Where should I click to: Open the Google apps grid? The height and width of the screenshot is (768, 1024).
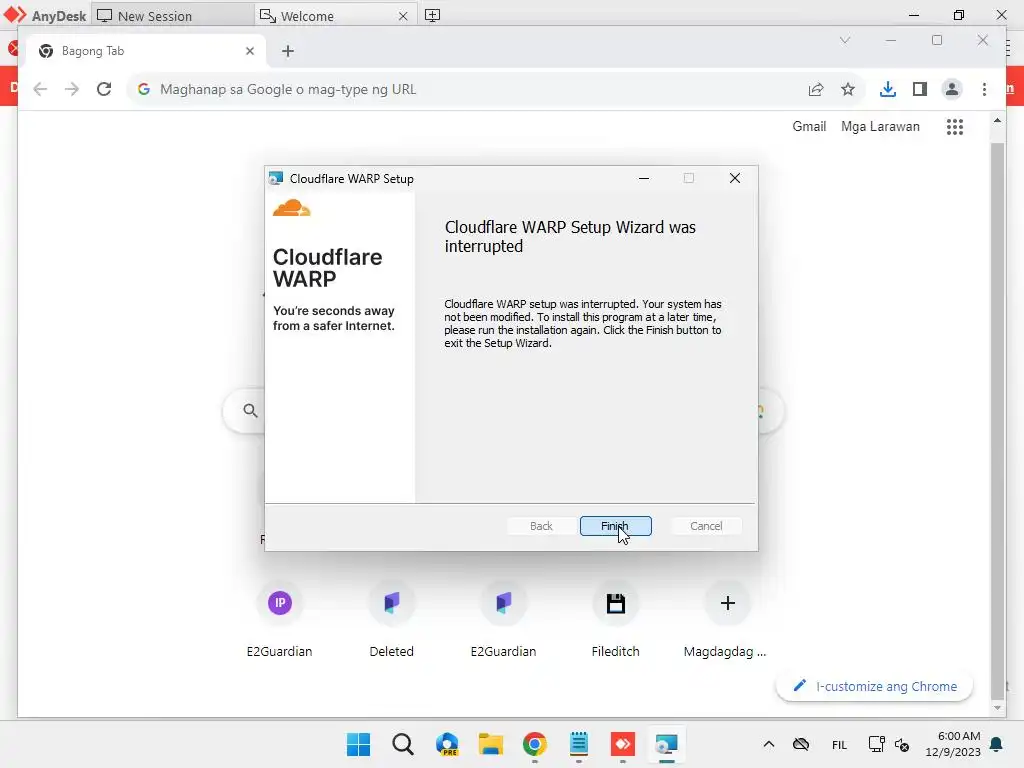955,127
